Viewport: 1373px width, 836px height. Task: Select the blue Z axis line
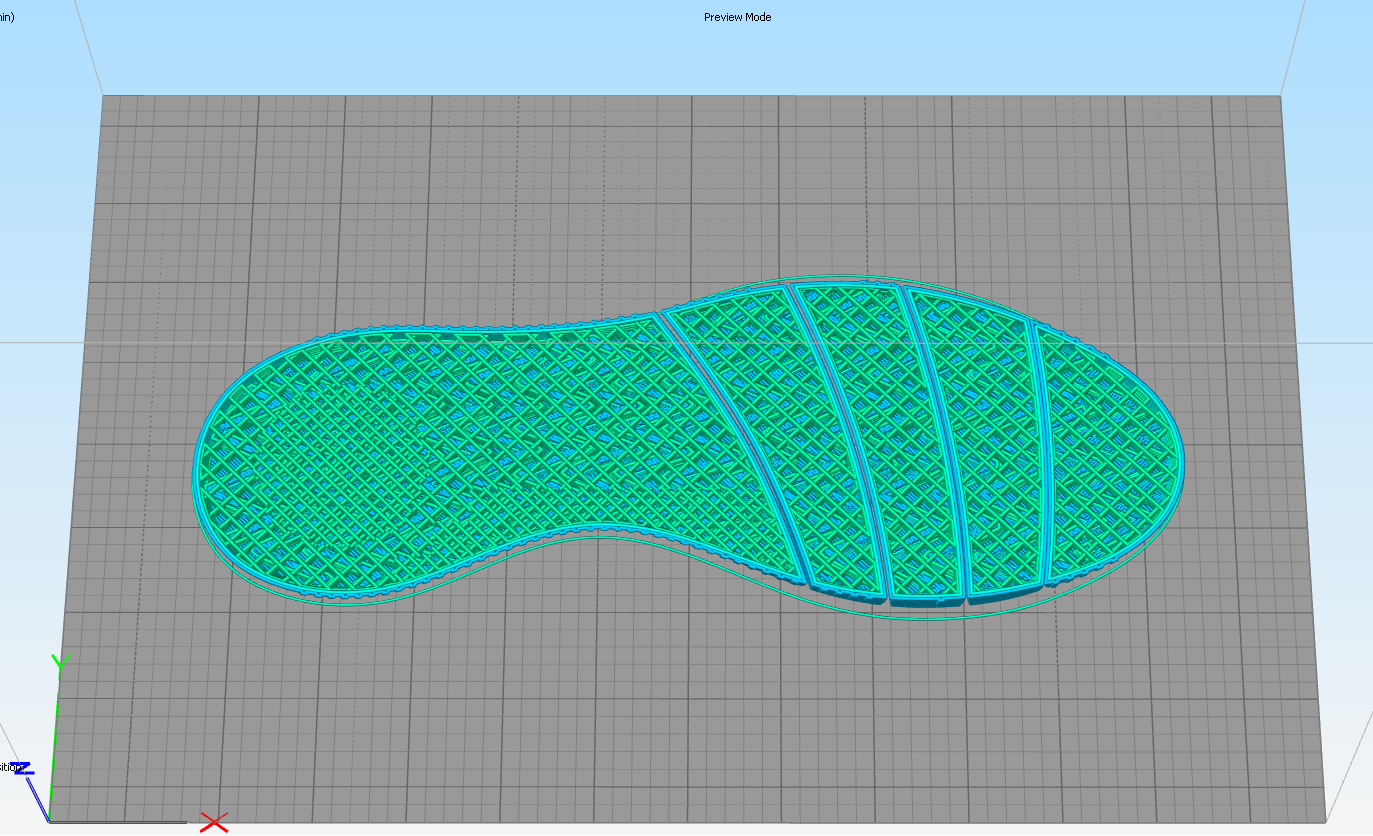pyautogui.click(x=38, y=797)
